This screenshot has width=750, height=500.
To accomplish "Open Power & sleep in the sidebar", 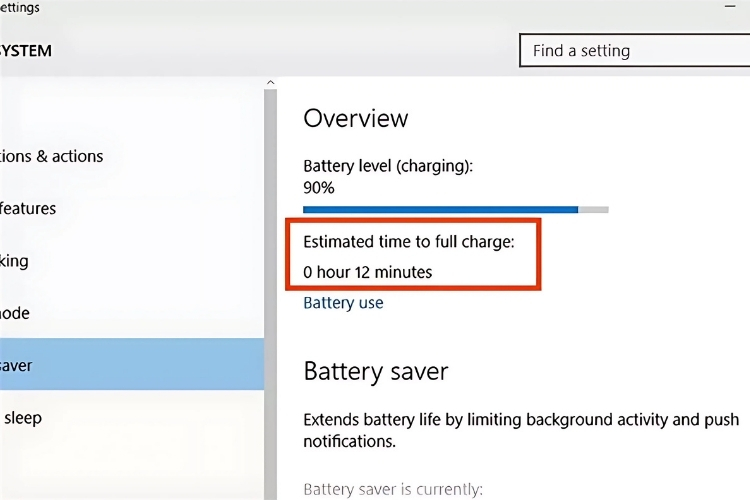I will pyautogui.click(x=22, y=418).
